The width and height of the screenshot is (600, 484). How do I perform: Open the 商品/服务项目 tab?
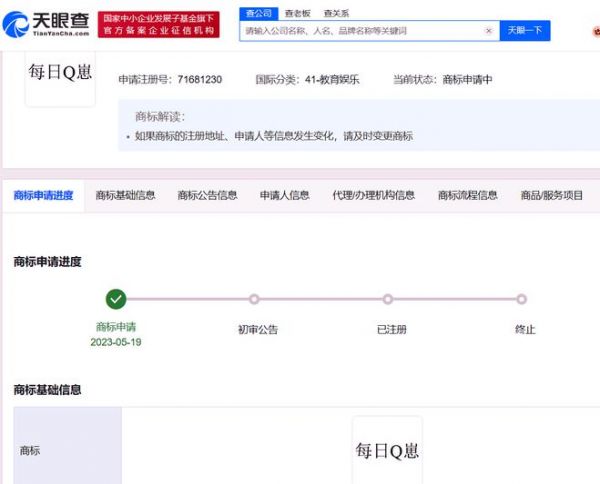point(551,196)
